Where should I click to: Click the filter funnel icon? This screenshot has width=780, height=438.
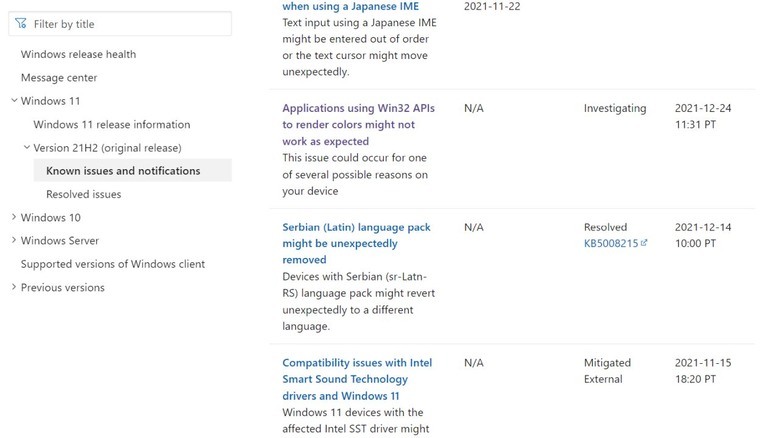[x=20, y=23]
